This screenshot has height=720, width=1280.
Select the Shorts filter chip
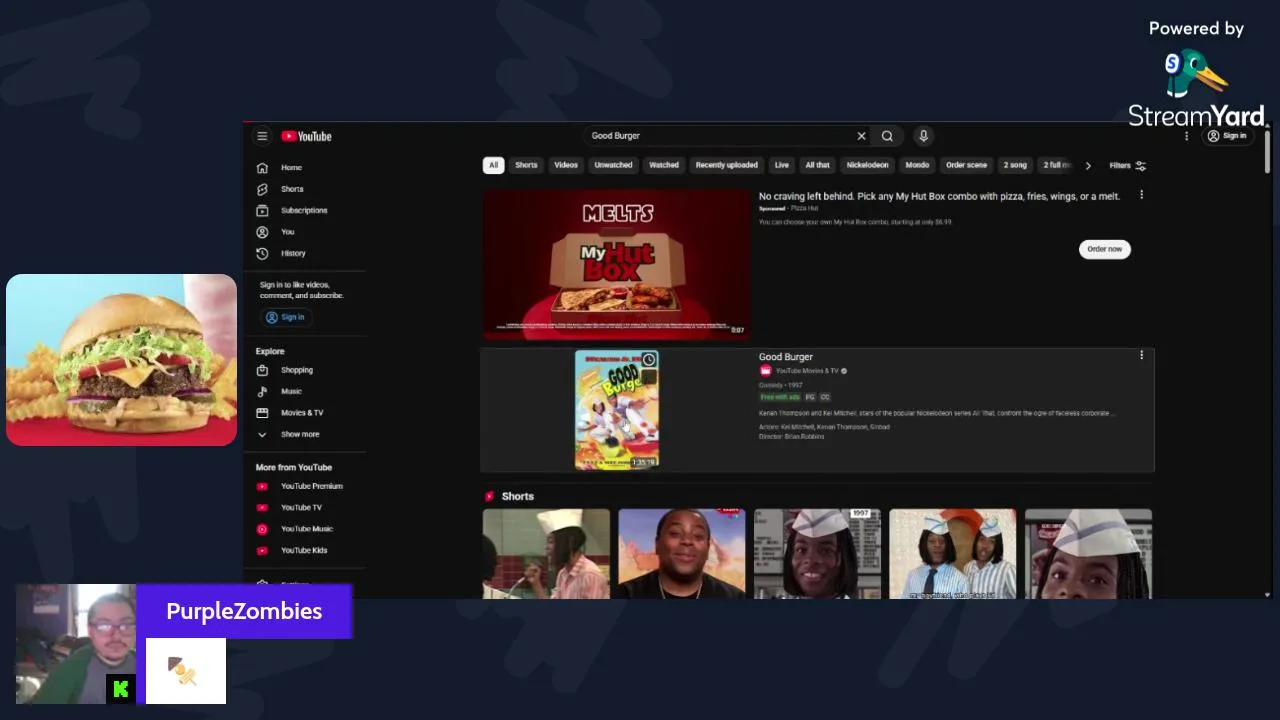[x=526, y=165]
